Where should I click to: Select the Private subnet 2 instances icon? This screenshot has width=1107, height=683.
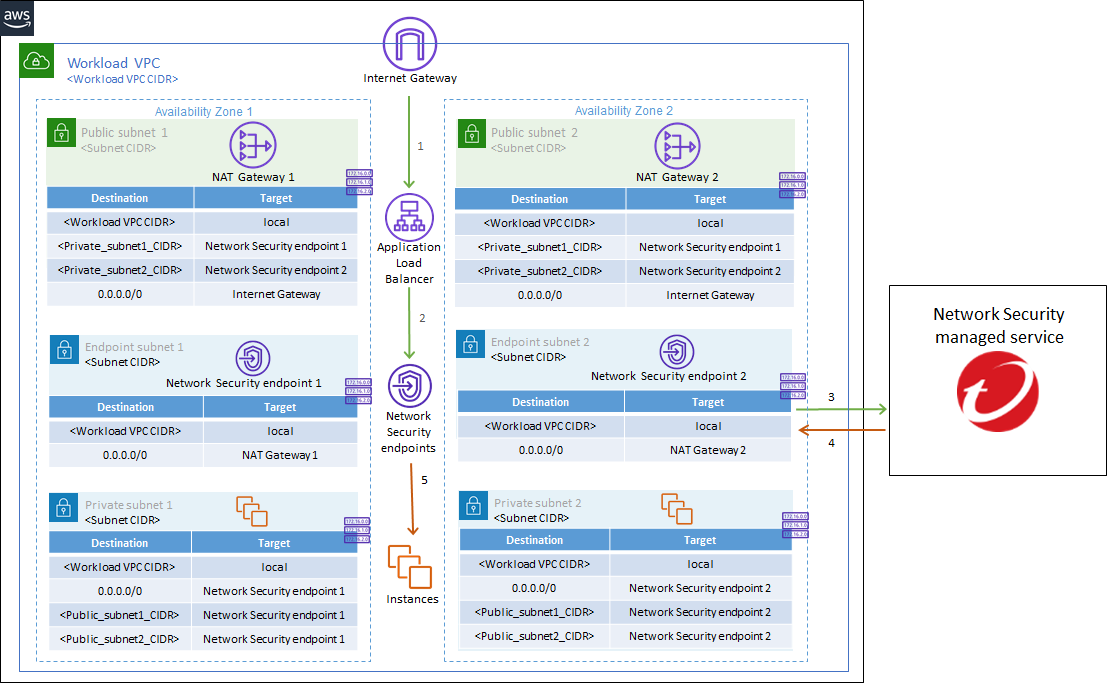[676, 509]
